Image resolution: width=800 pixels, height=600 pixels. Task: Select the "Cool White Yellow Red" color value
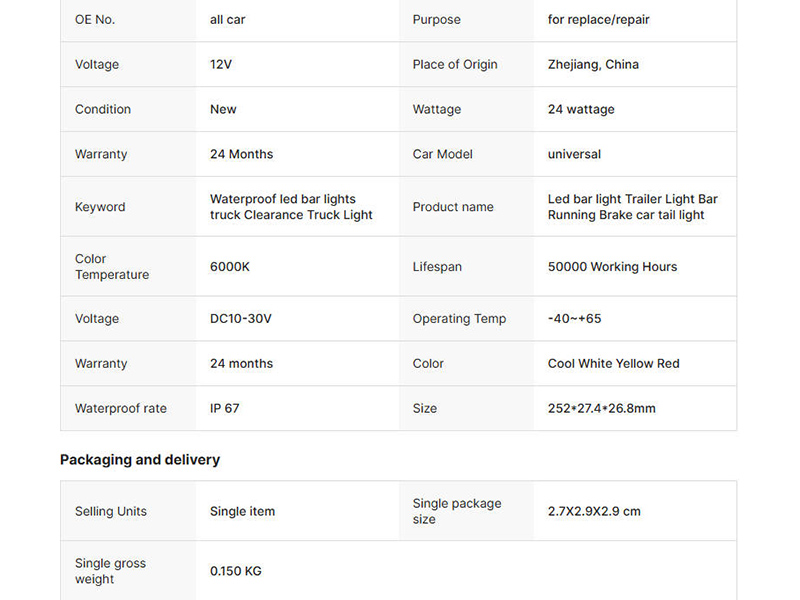pyautogui.click(x=613, y=364)
